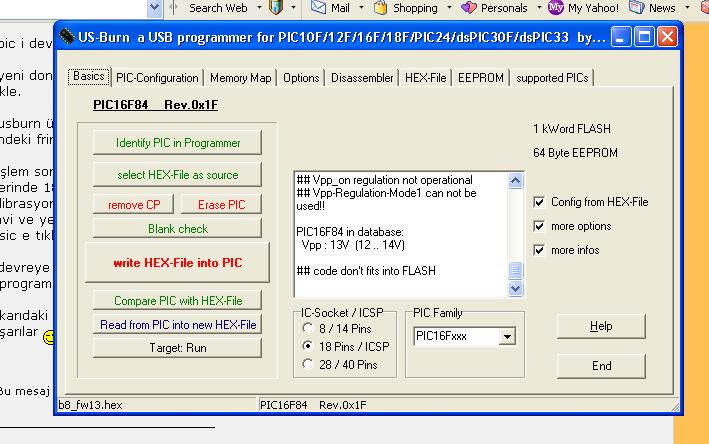Click the 64 Byte EEPROM label
709x444 pixels.
click(575, 153)
